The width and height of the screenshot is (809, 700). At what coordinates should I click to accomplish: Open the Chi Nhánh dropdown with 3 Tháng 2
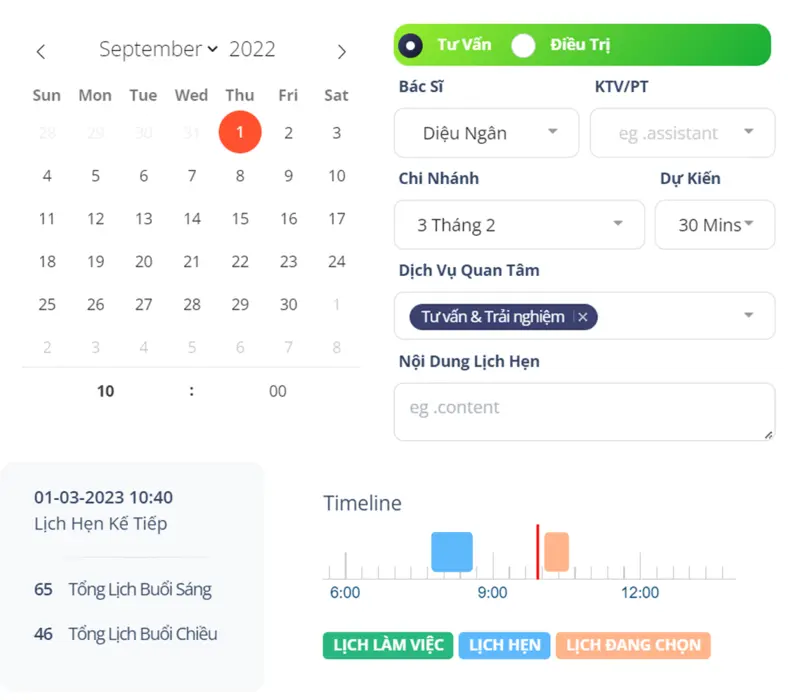click(518, 225)
